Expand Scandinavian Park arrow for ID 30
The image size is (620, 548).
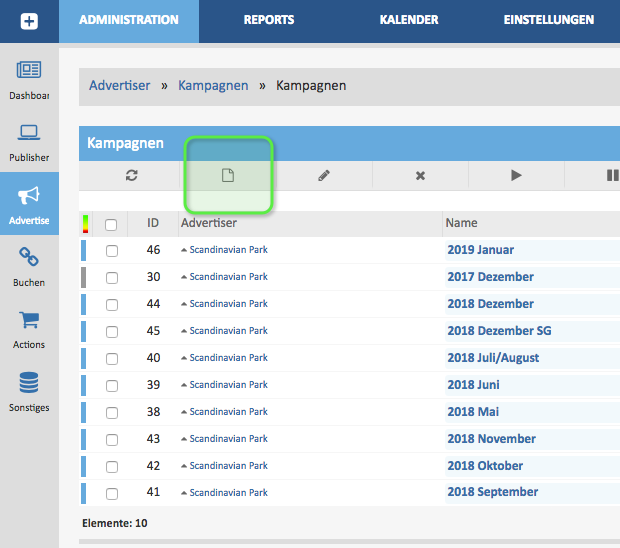click(x=184, y=277)
